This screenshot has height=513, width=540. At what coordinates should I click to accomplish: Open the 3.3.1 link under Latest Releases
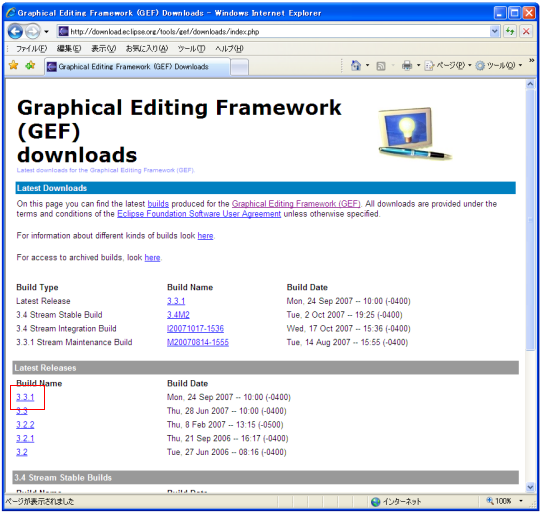click(x=25, y=397)
